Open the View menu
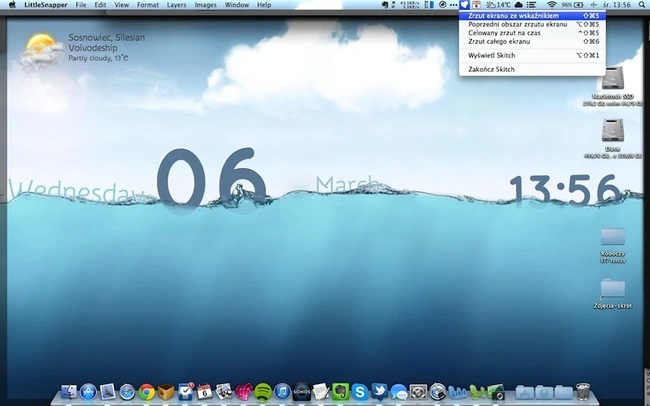The width and height of the screenshot is (650, 406). (121, 5)
